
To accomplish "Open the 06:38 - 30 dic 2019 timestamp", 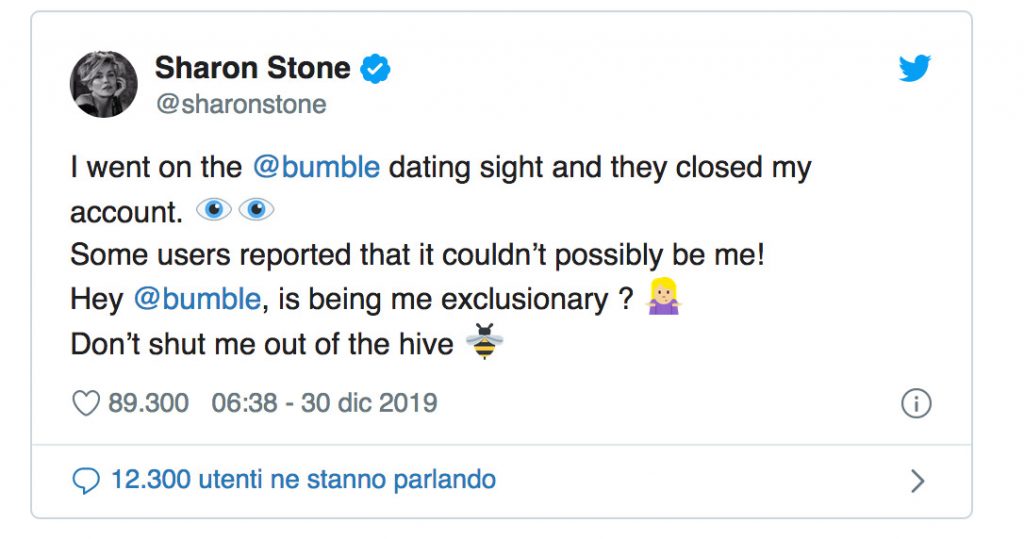I will pyautogui.click(x=324, y=403).
